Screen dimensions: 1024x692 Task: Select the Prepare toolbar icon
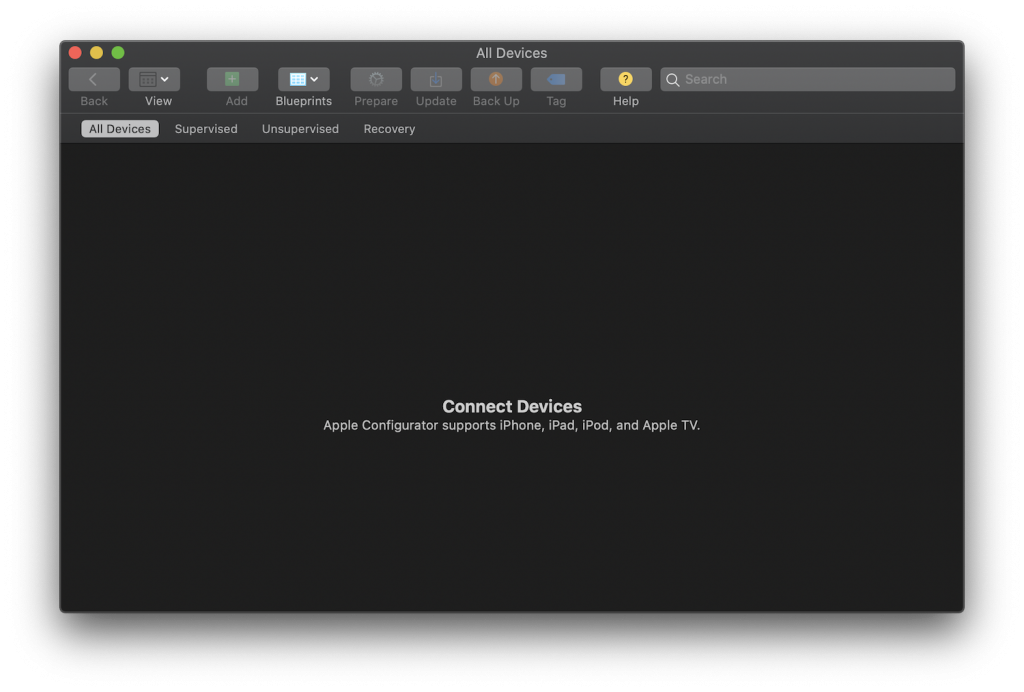[375, 78]
